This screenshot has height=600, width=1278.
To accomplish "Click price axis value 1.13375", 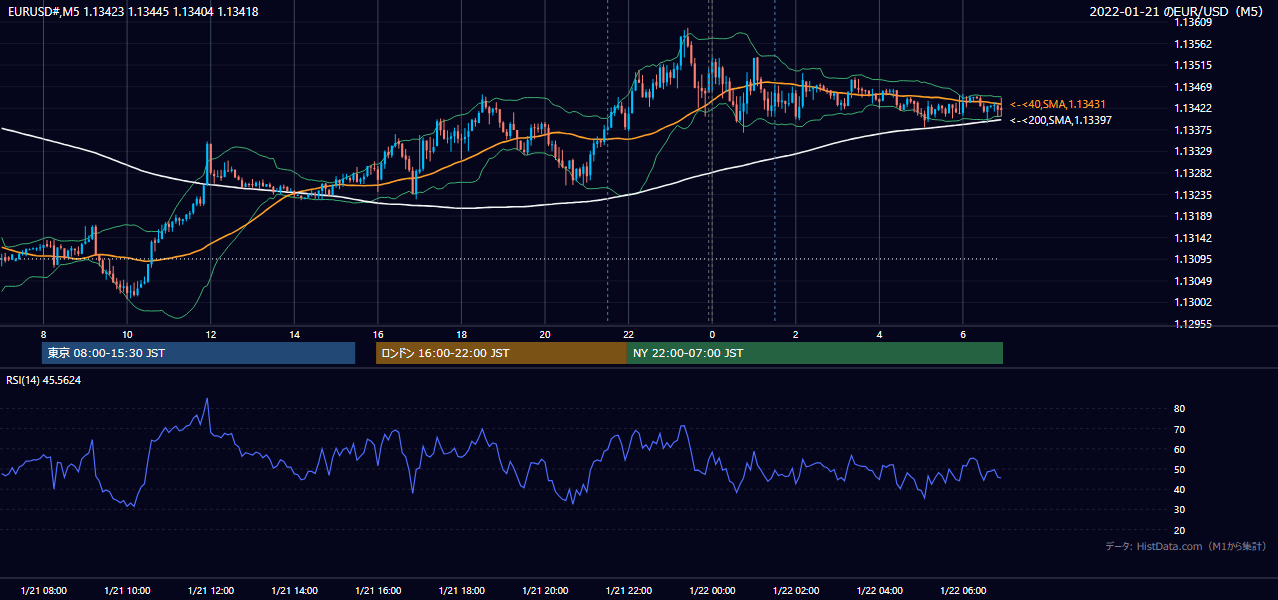I will 1192,130.
